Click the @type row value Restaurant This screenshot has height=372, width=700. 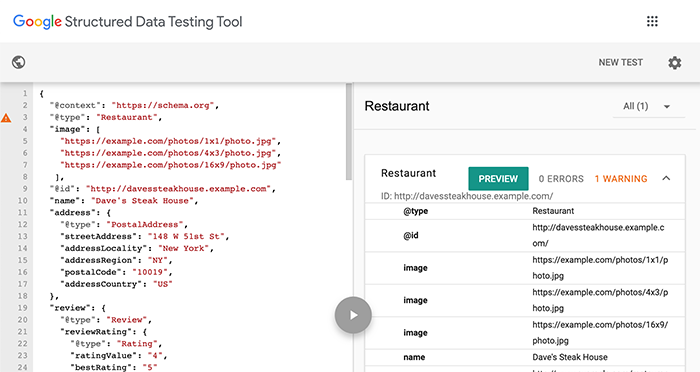(x=553, y=211)
